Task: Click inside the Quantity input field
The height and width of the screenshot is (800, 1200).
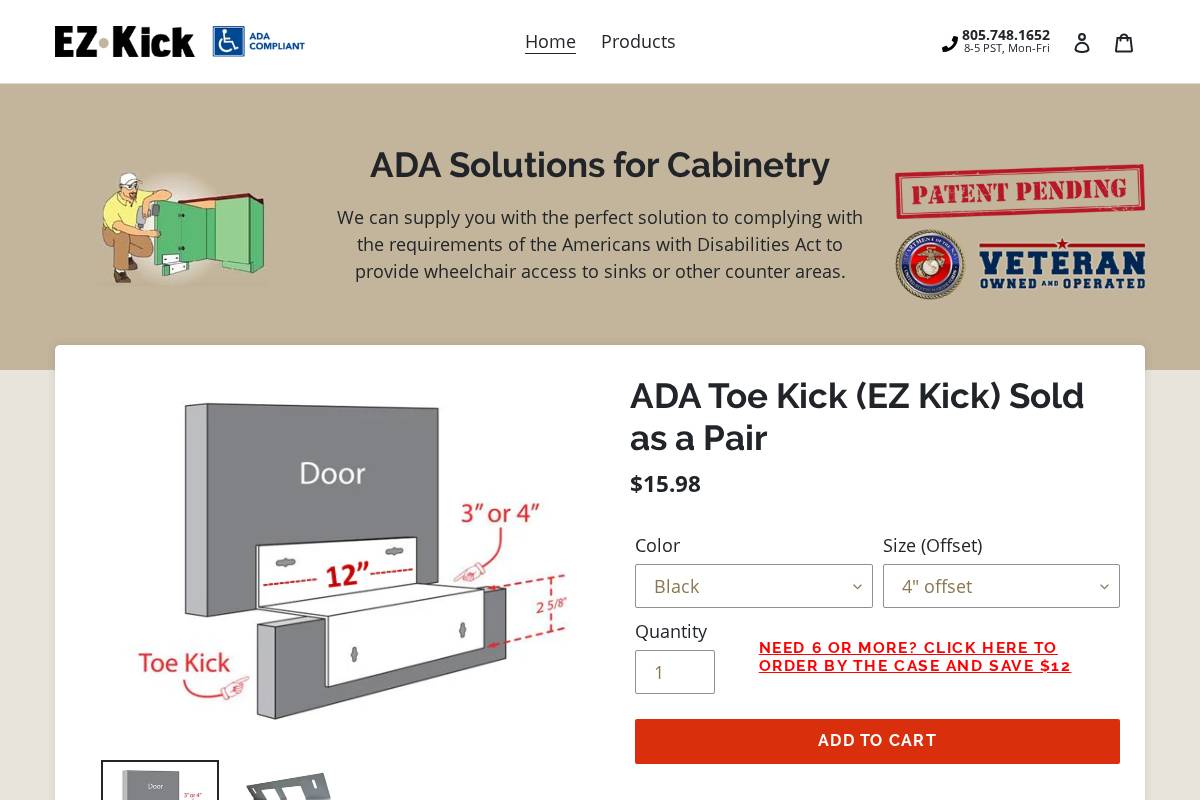Action: point(675,672)
